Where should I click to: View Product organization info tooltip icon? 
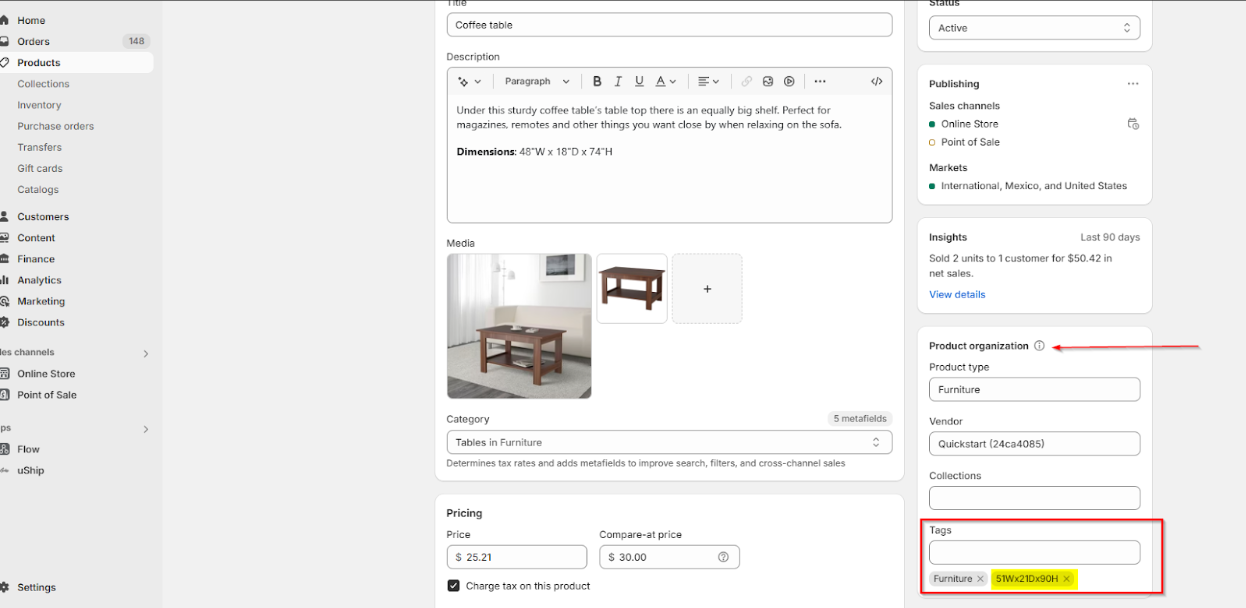point(1039,345)
